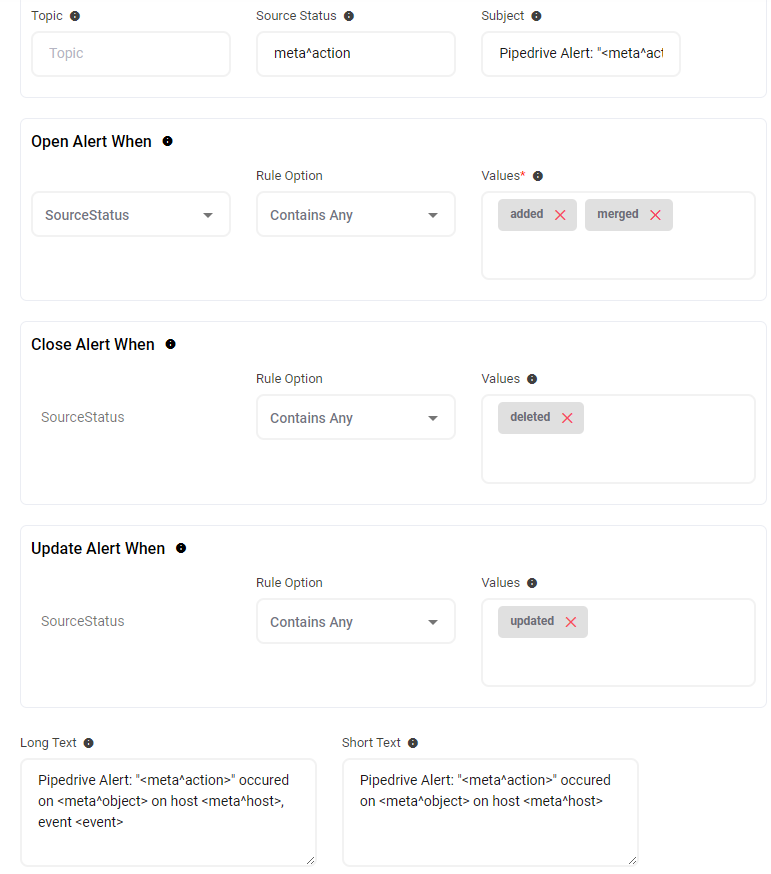Expand Rule Option dropdown under Update Alert When
Screen dimensions: 771x874
[x=355, y=622]
